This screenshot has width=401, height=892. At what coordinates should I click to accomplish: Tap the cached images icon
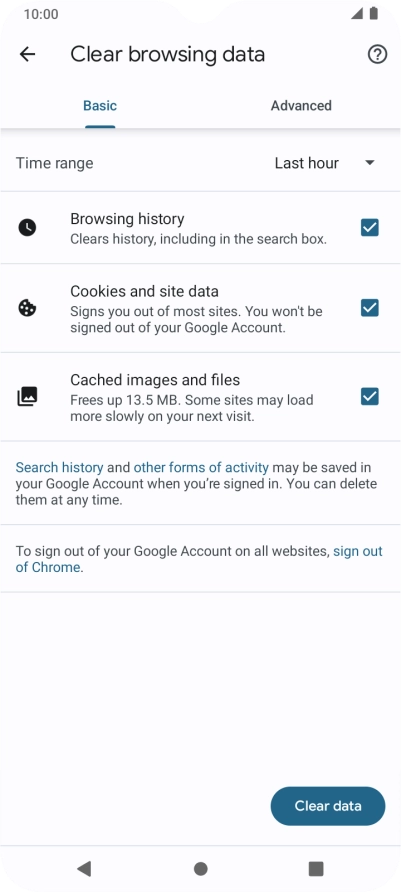(27, 397)
